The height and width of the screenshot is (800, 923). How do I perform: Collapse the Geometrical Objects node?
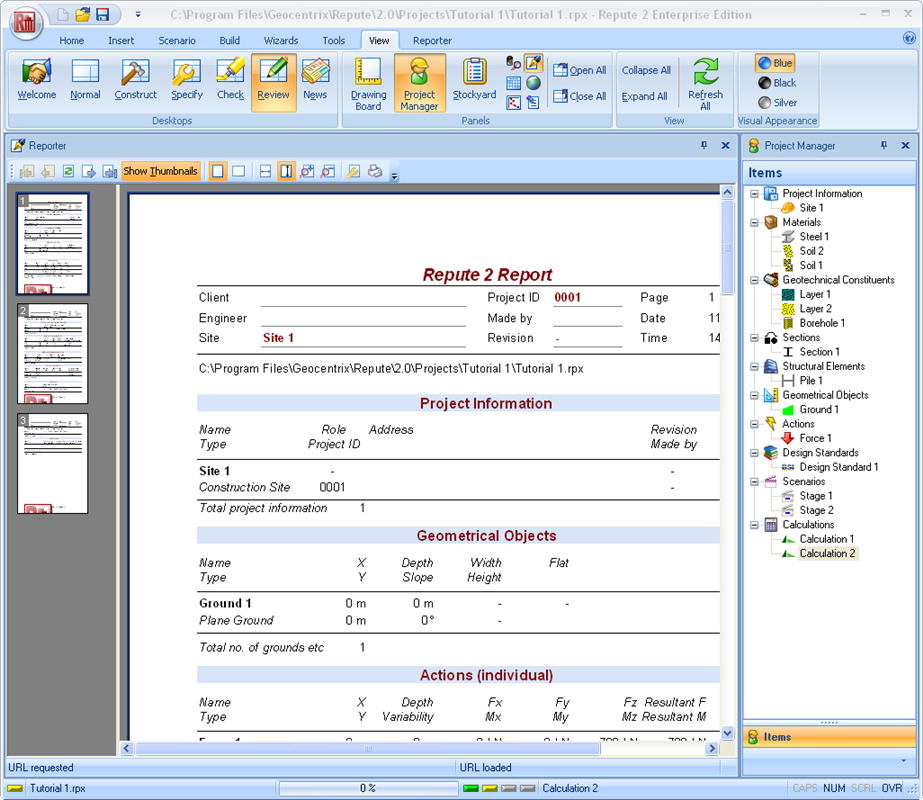pyautogui.click(x=754, y=396)
